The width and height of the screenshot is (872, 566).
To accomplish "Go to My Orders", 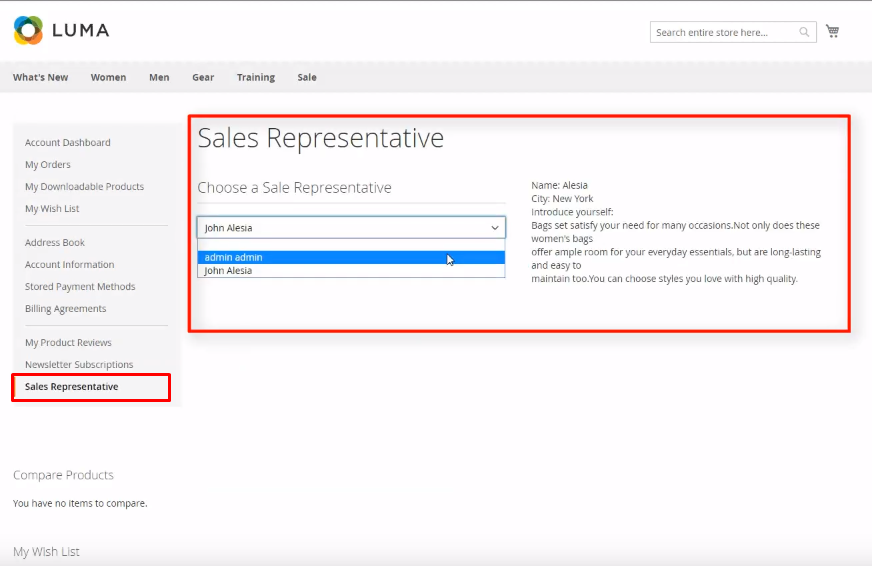I will [x=48, y=165].
